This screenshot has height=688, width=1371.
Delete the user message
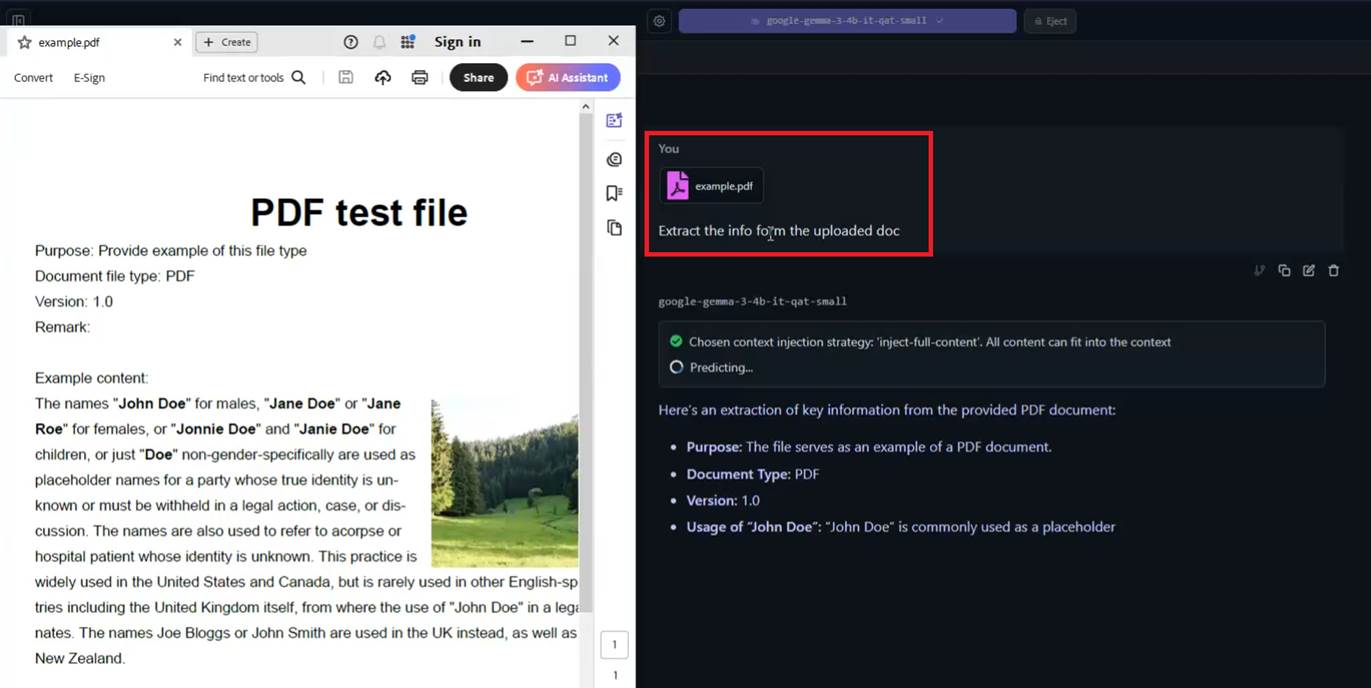[1333, 271]
